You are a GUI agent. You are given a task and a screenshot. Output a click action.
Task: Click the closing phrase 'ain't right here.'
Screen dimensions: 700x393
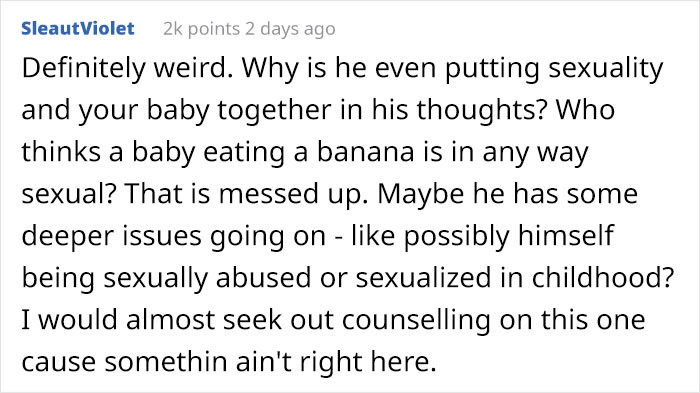click(336, 362)
